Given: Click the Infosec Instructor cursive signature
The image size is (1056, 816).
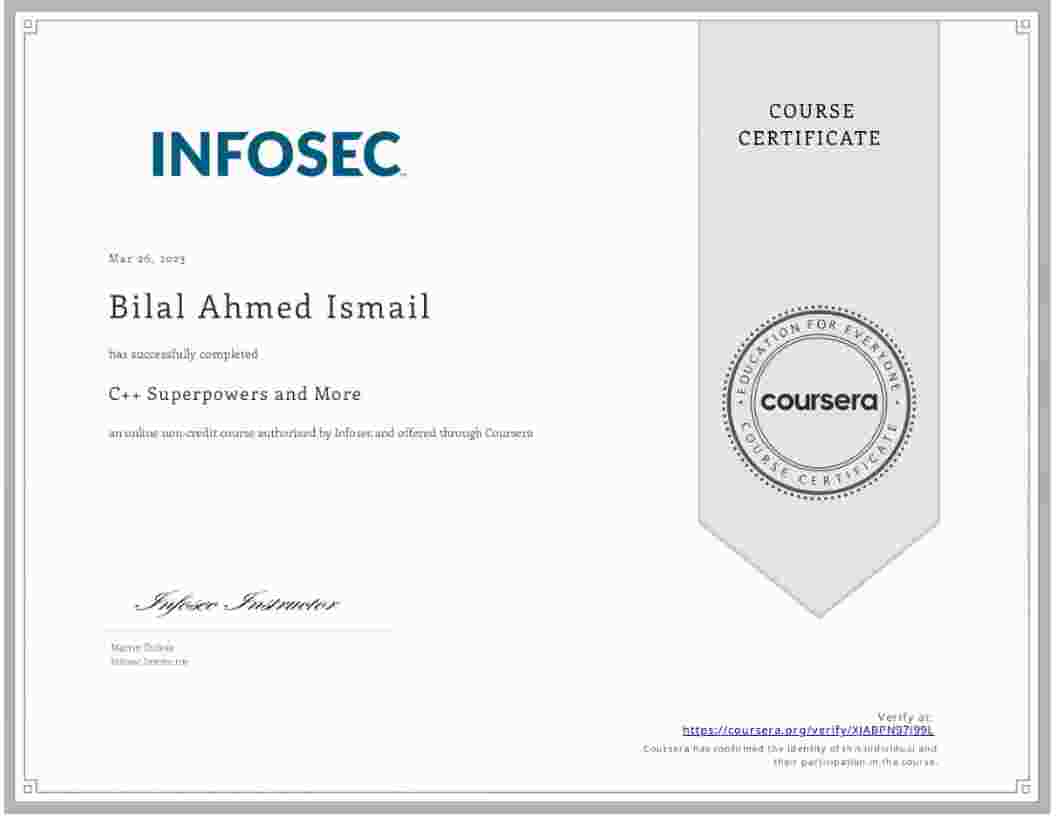Looking at the screenshot, I should click(x=237, y=603).
